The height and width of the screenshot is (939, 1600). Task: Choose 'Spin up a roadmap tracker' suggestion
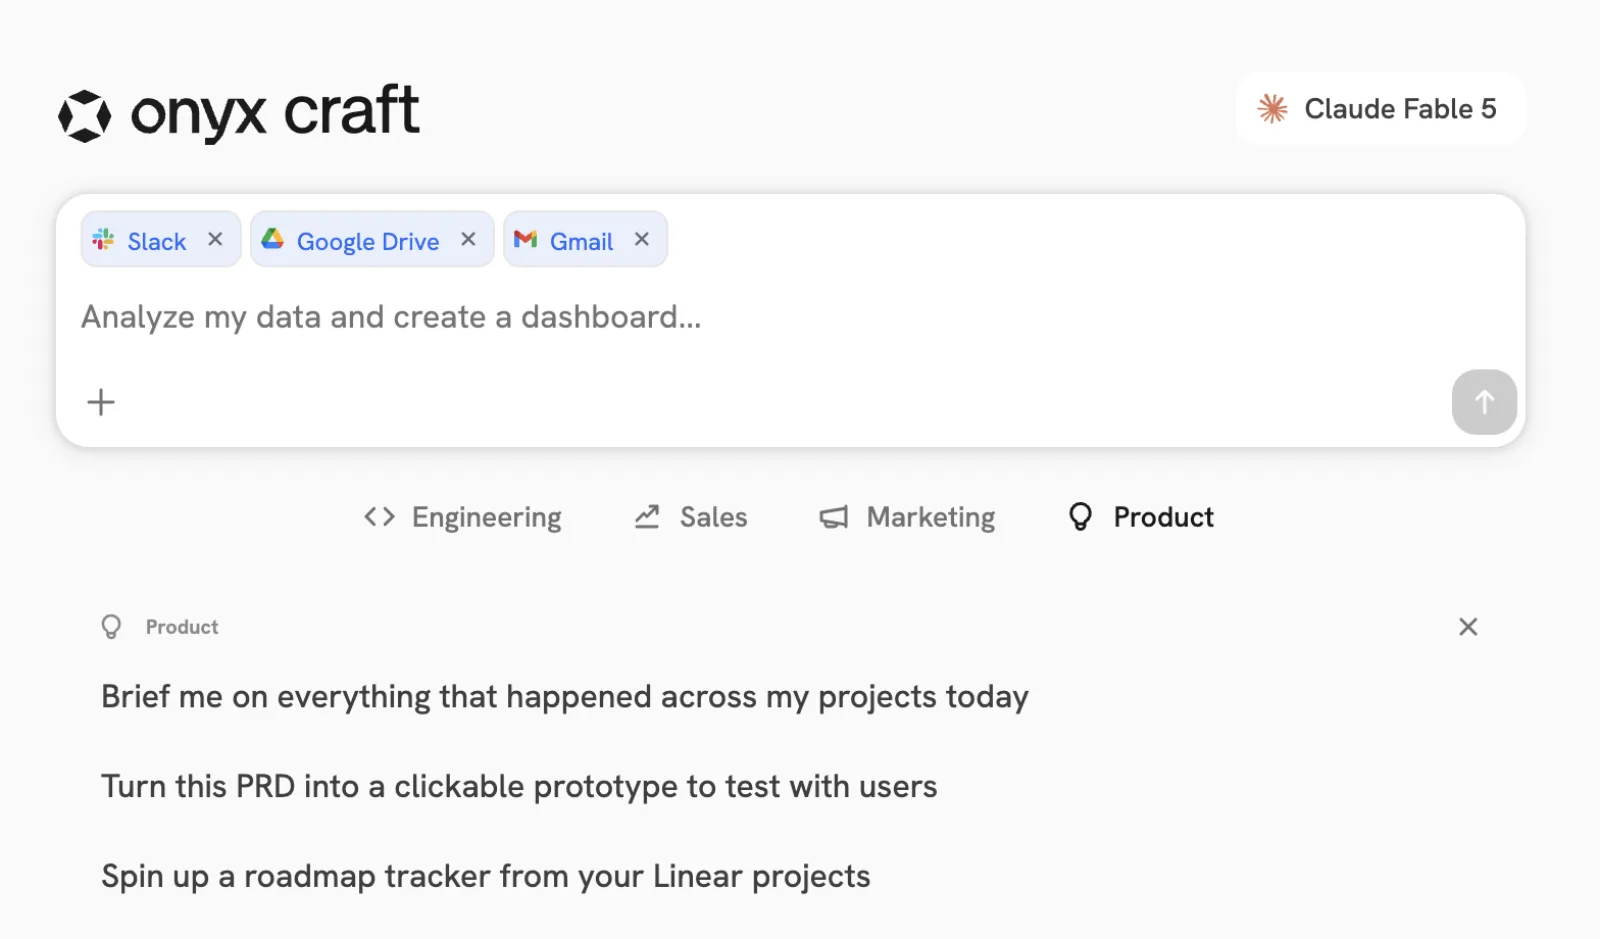(x=486, y=877)
